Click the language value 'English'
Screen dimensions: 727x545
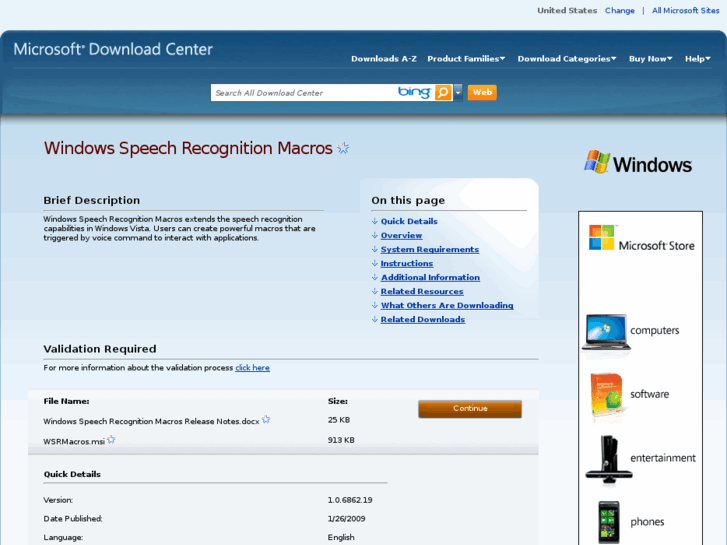pos(341,537)
